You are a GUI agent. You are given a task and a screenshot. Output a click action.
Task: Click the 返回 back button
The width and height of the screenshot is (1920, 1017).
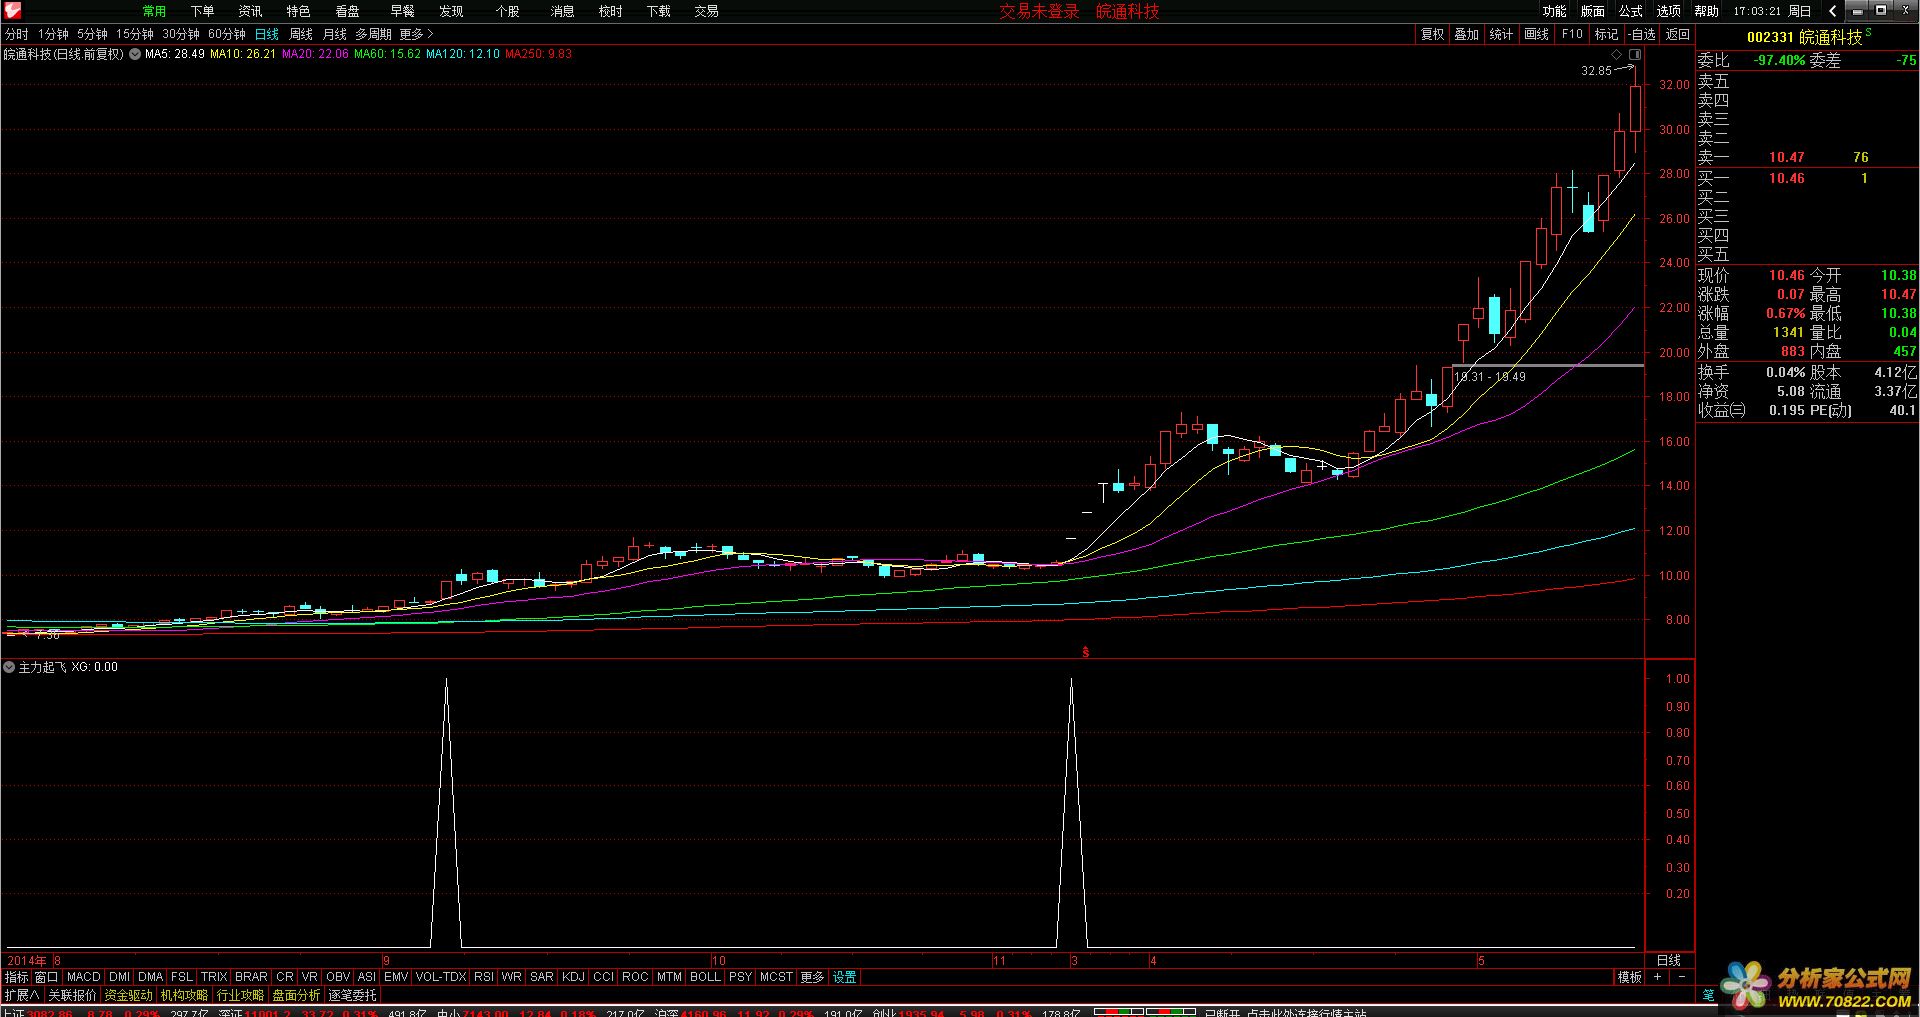click(x=1678, y=34)
